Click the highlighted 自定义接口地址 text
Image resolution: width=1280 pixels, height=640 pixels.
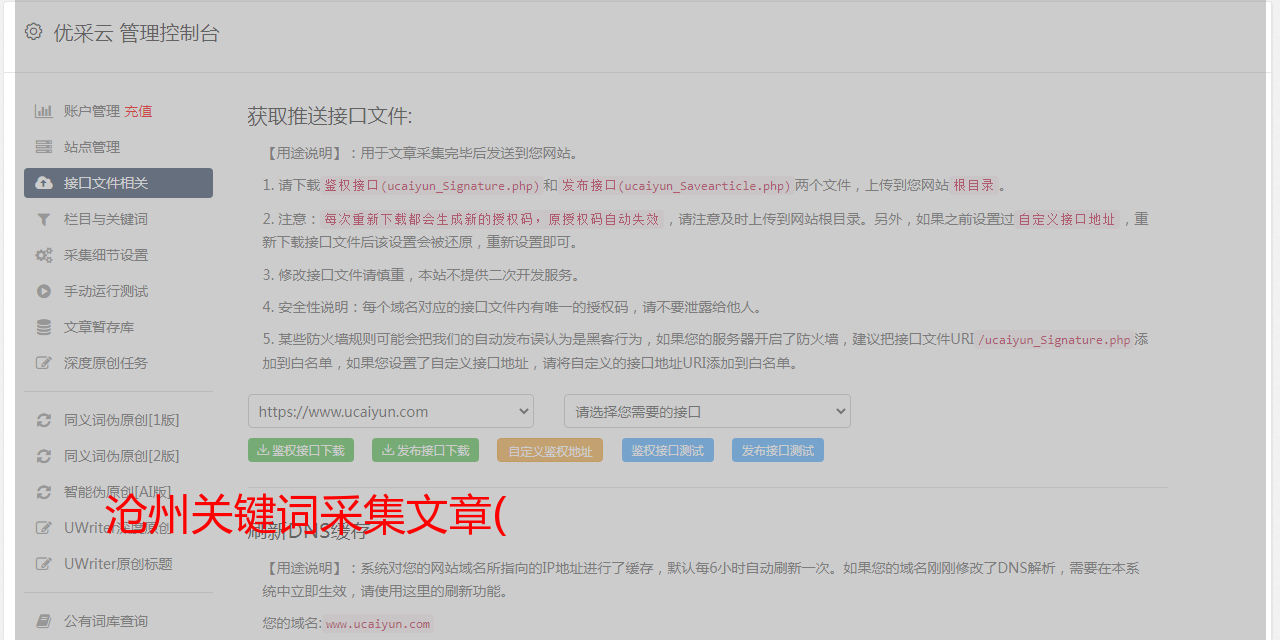[x=1067, y=219]
